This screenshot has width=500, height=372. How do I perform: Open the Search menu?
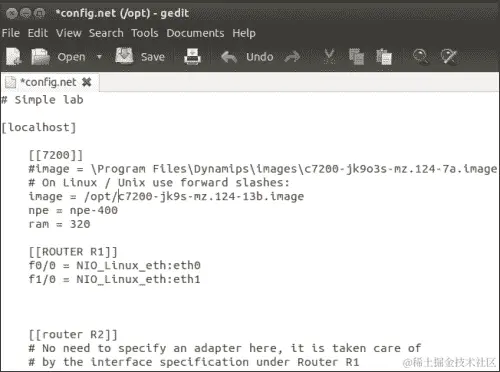tap(106, 33)
